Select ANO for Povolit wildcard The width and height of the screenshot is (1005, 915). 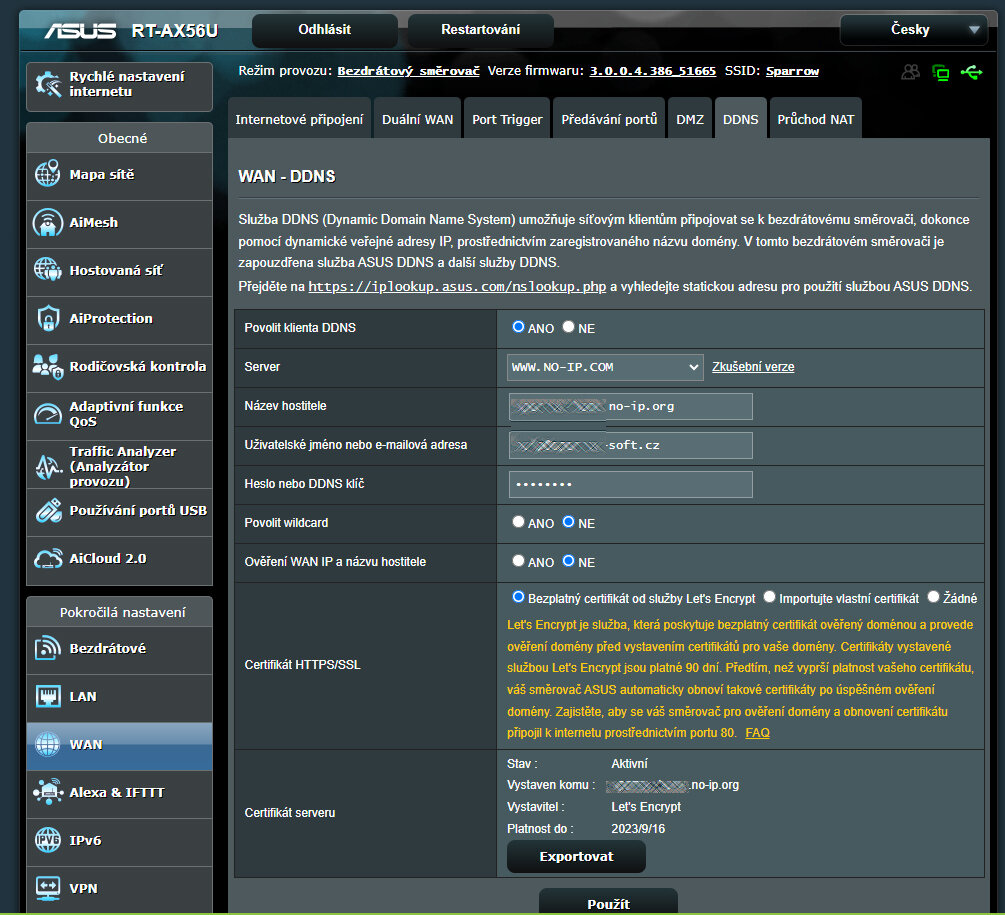pyautogui.click(x=518, y=522)
